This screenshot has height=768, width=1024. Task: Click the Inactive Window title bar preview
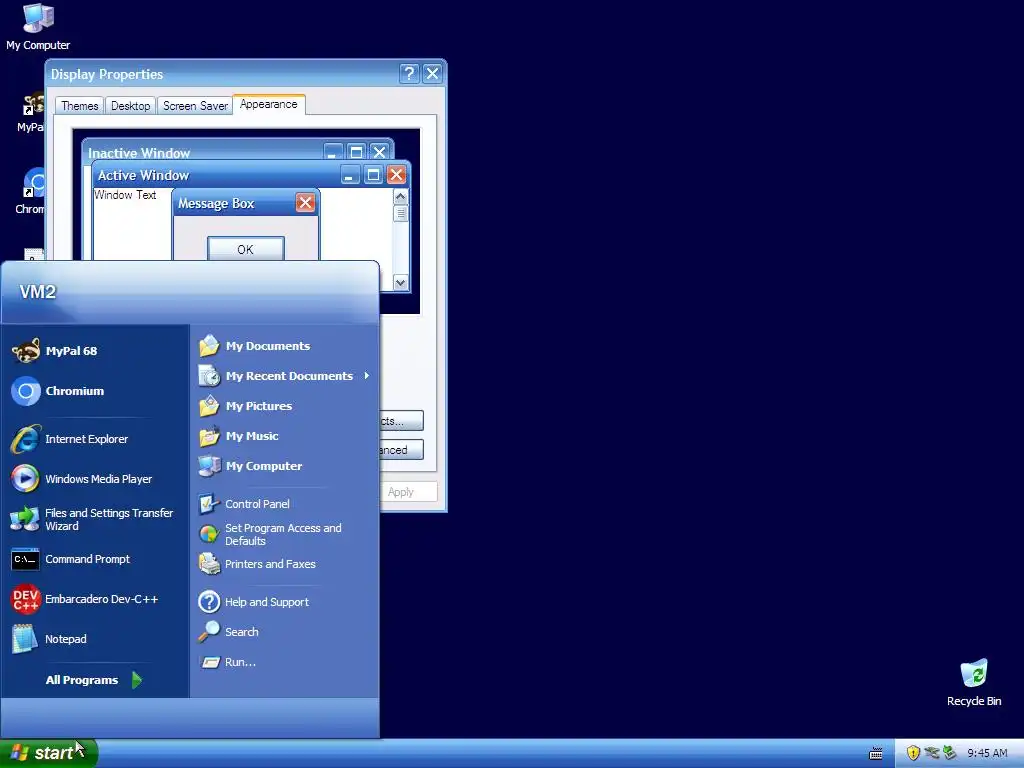click(238, 152)
